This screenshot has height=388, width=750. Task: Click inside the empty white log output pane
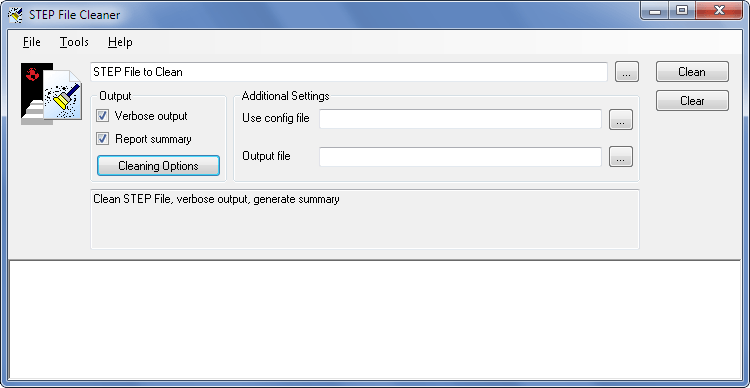[x=375, y=321]
